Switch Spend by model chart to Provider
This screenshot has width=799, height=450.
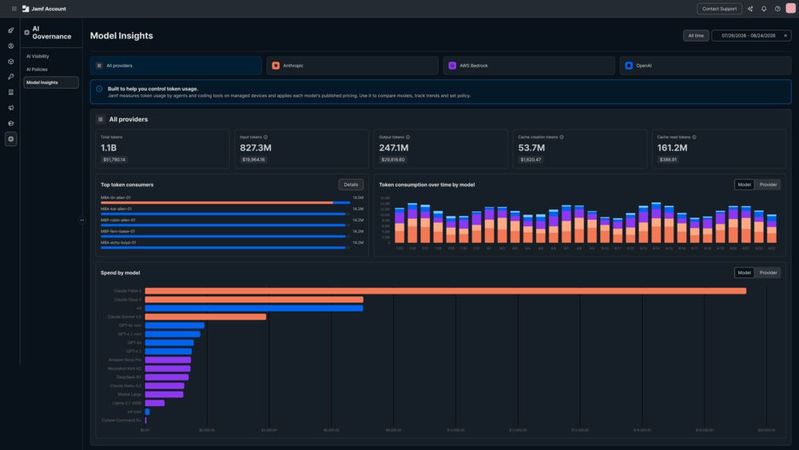[x=768, y=273]
